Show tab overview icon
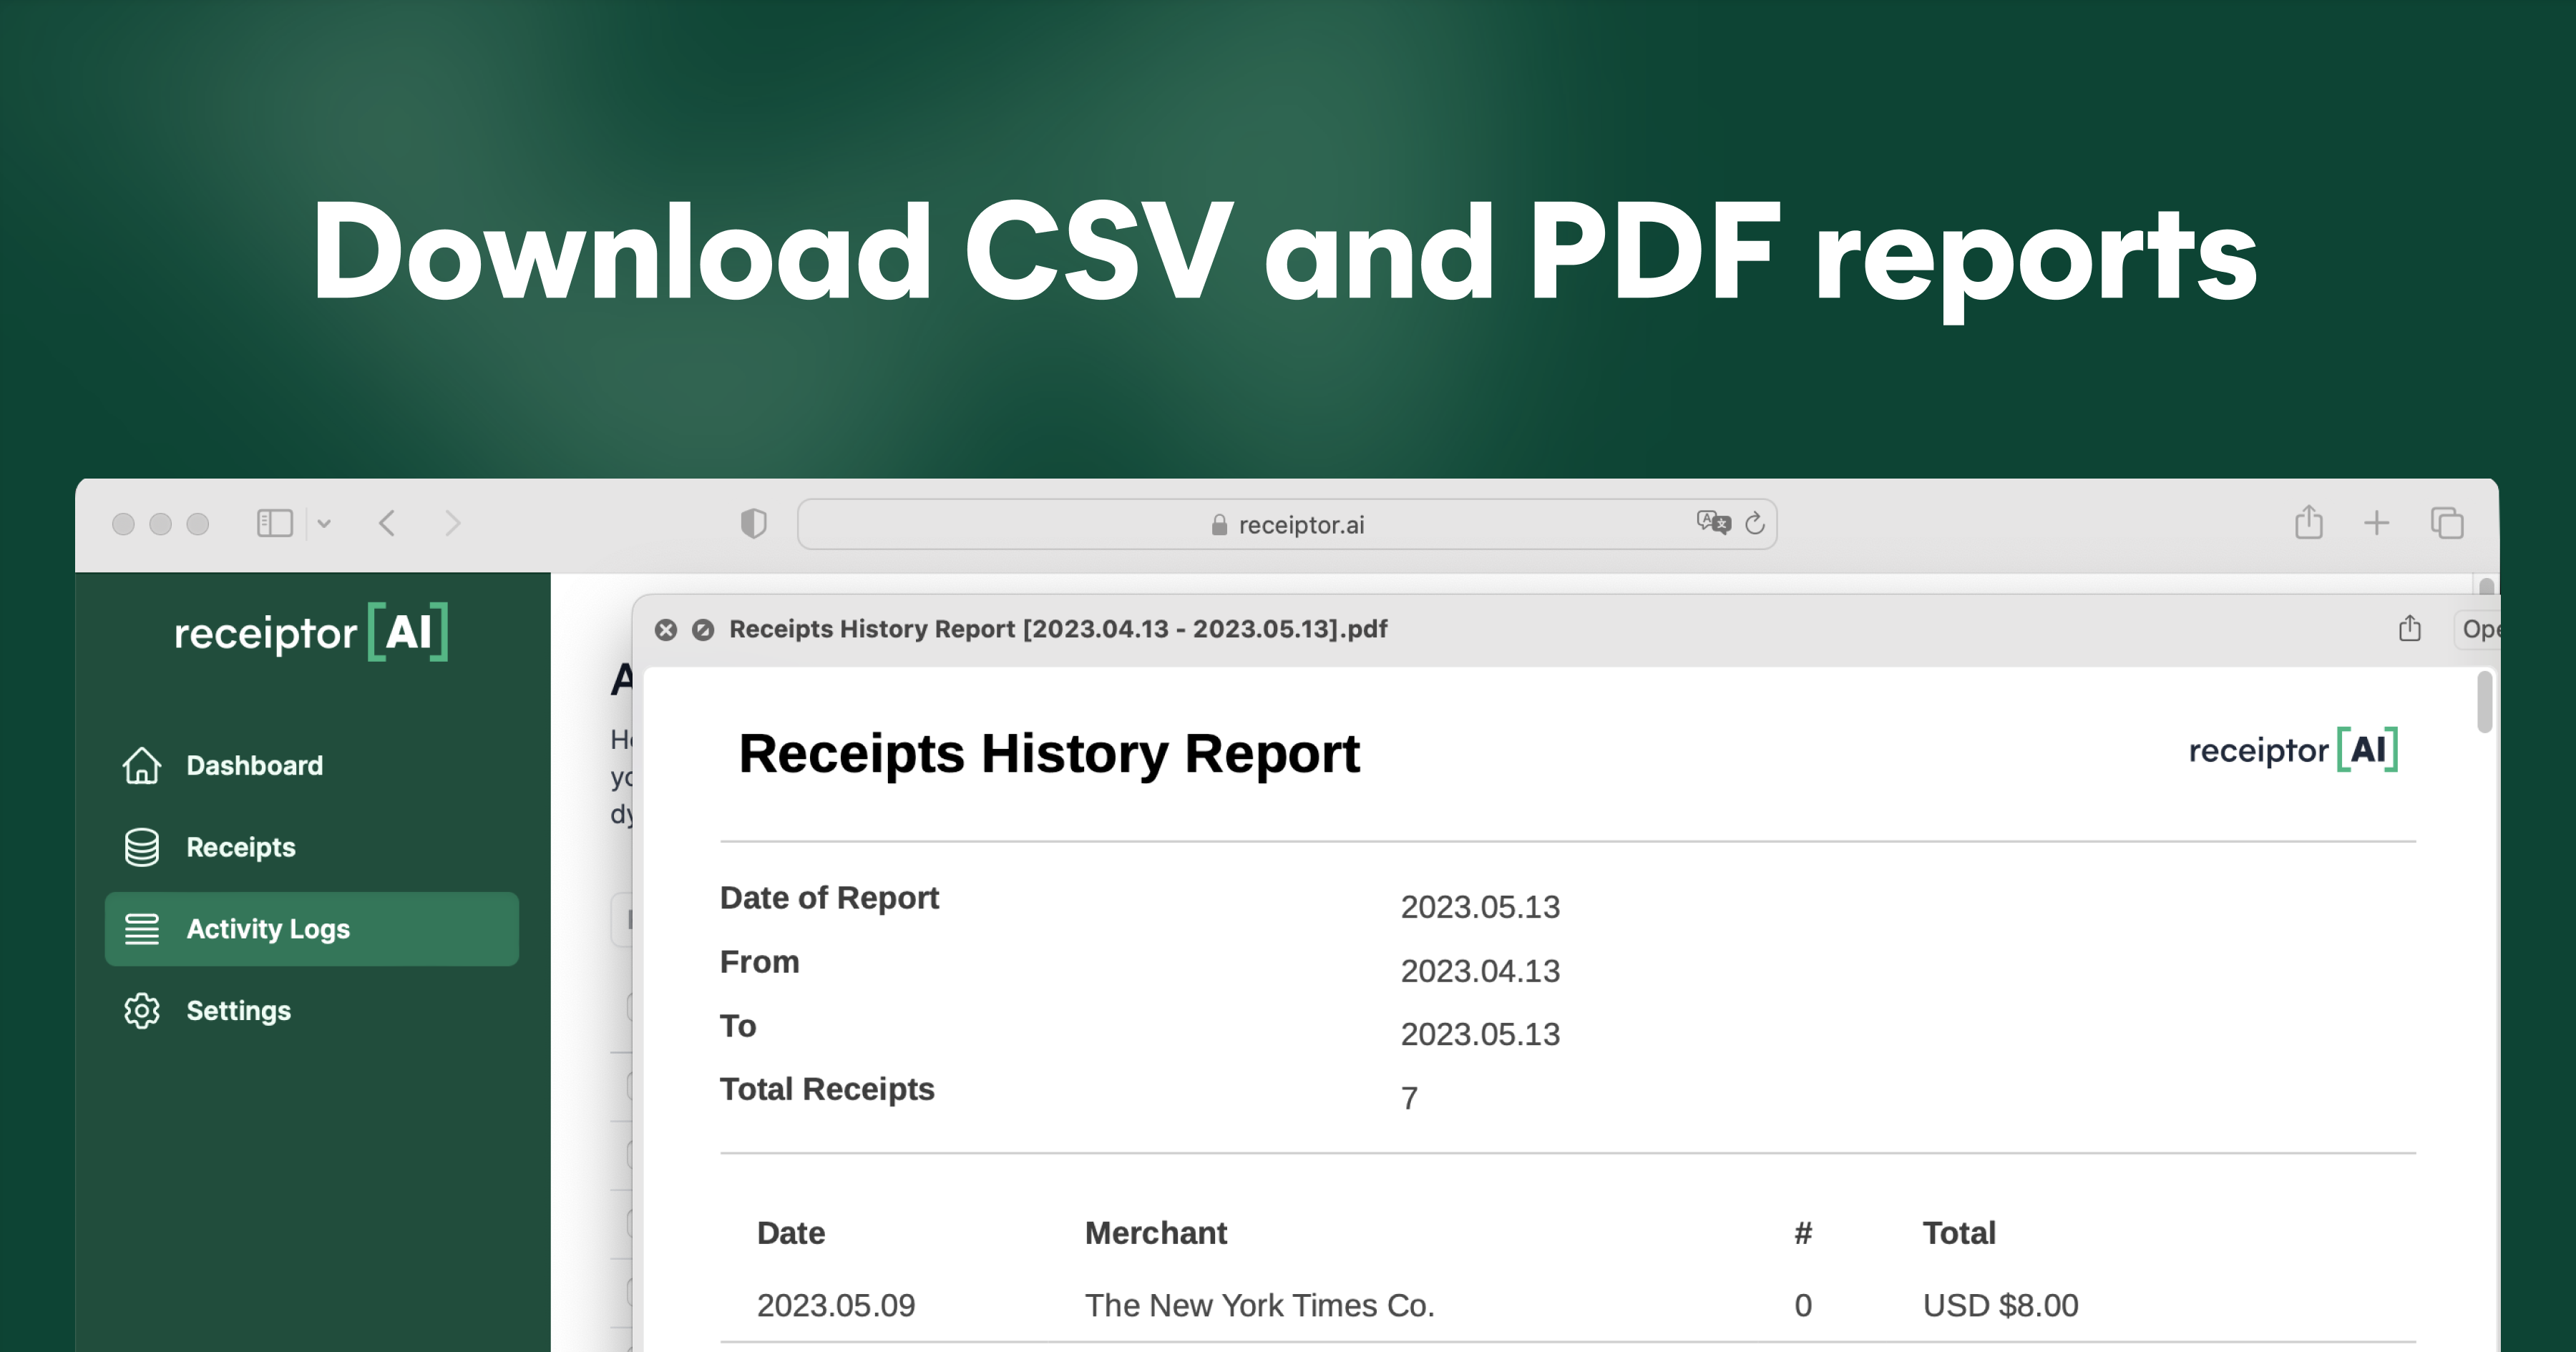Screen dimensions: 2576x1352 (2446, 522)
